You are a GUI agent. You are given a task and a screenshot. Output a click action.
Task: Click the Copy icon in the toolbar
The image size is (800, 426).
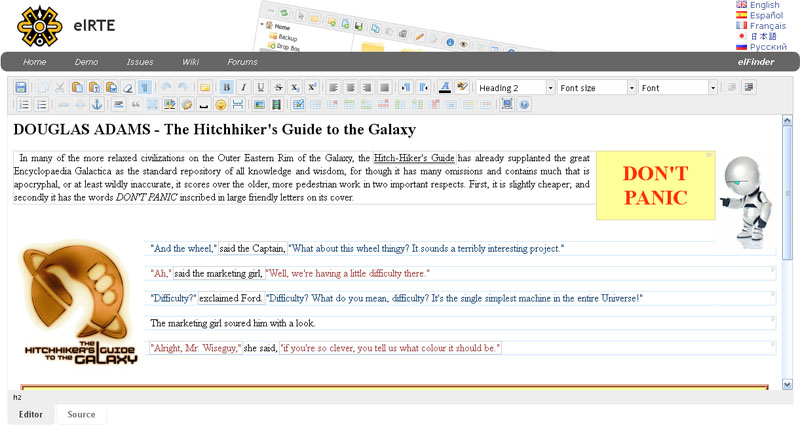click(43, 87)
